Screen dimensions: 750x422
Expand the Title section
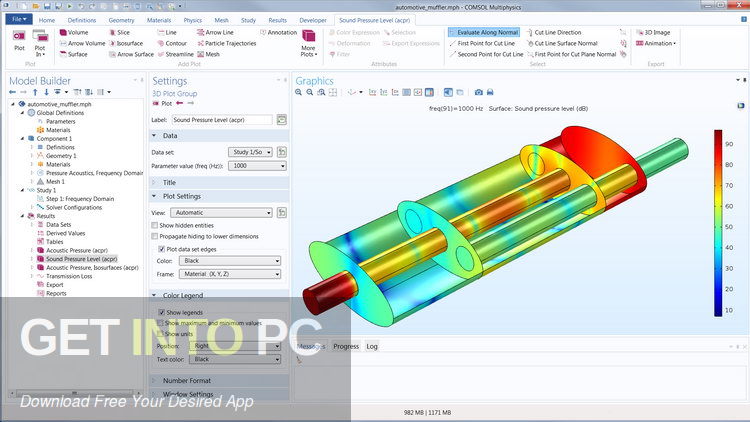(x=154, y=182)
